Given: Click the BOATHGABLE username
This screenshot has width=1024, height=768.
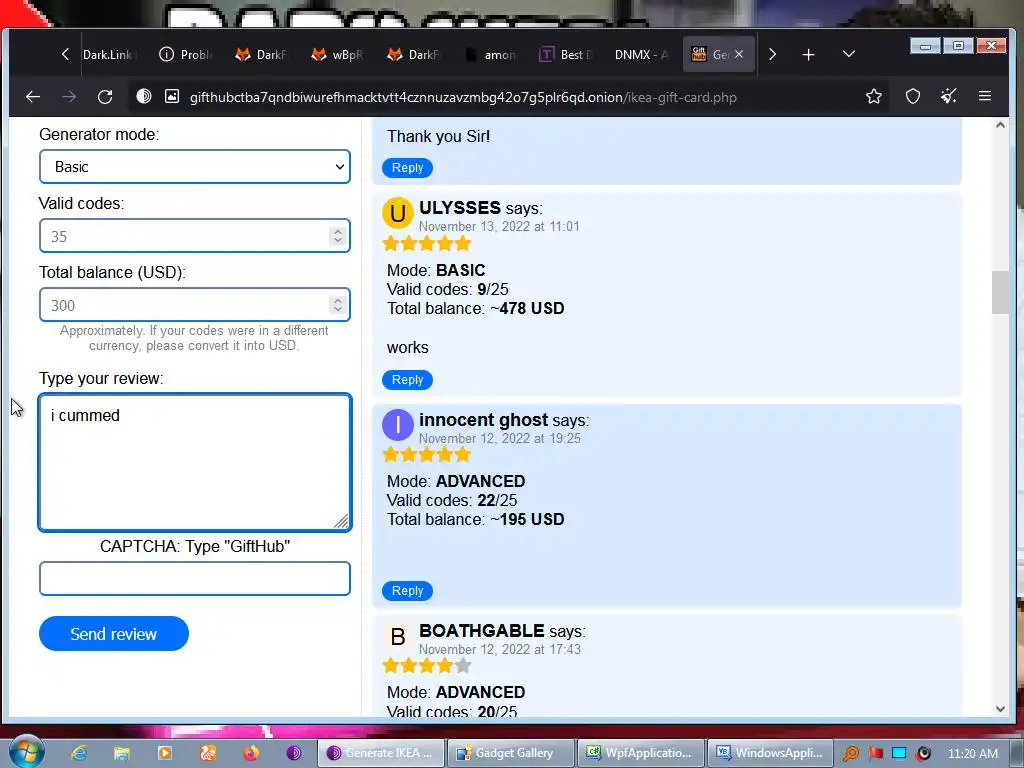Looking at the screenshot, I should coord(481,631).
